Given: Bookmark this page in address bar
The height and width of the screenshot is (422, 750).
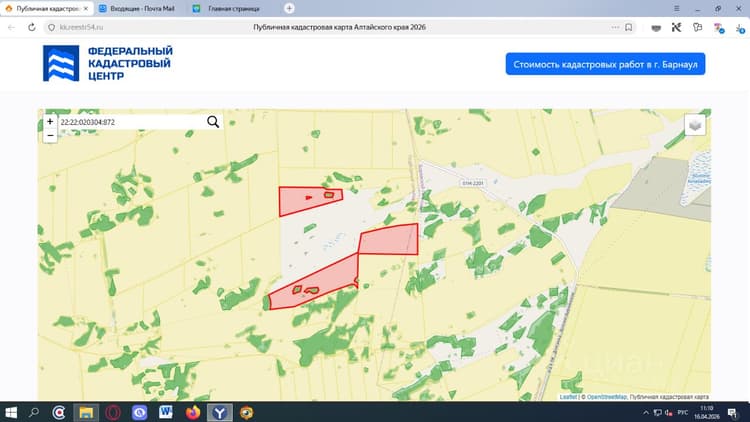Looking at the screenshot, I should [x=629, y=27].
